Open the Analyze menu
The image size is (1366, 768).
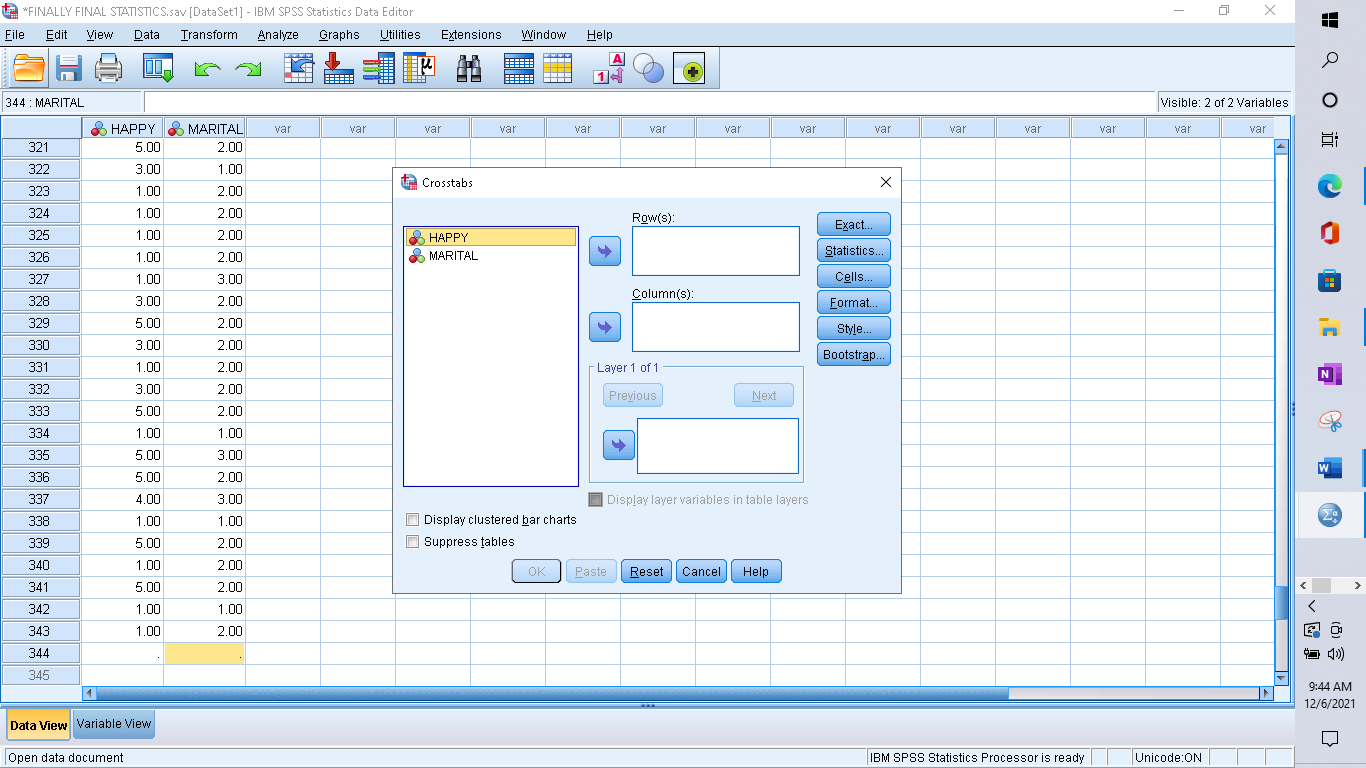pyautogui.click(x=277, y=34)
